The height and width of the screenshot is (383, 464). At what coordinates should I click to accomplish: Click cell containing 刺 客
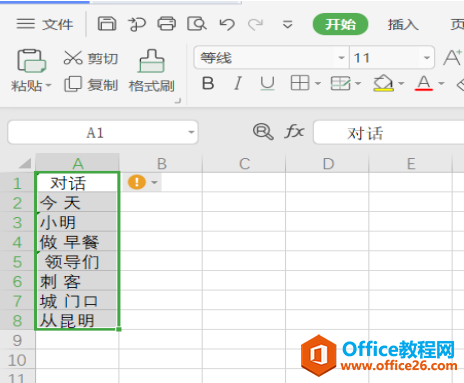(x=77, y=281)
